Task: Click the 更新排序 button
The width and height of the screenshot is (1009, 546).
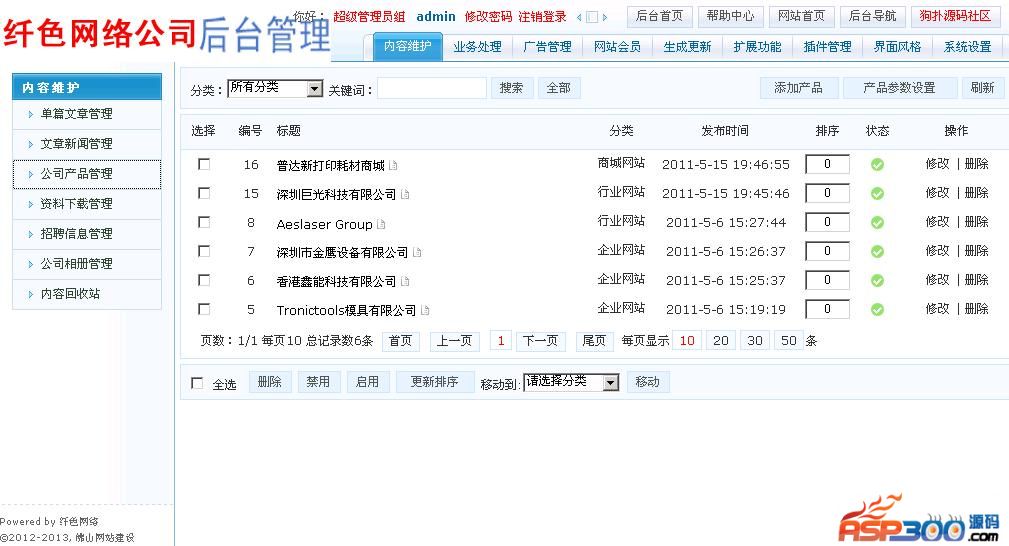Action: click(x=435, y=382)
